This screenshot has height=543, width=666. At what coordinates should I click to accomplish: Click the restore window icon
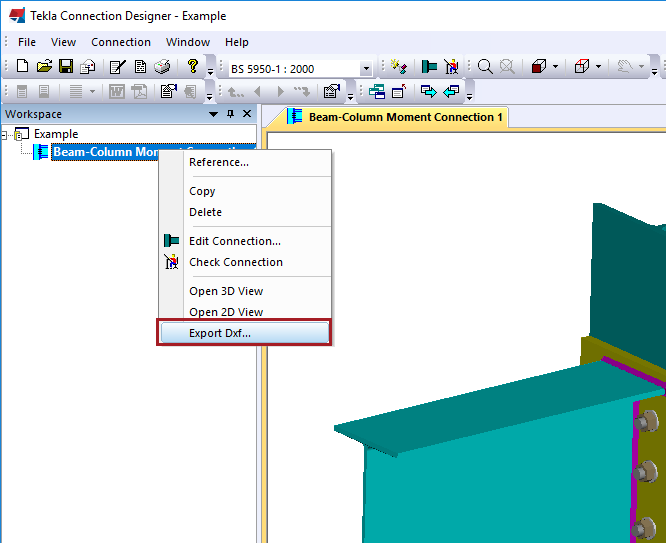(x=399, y=91)
